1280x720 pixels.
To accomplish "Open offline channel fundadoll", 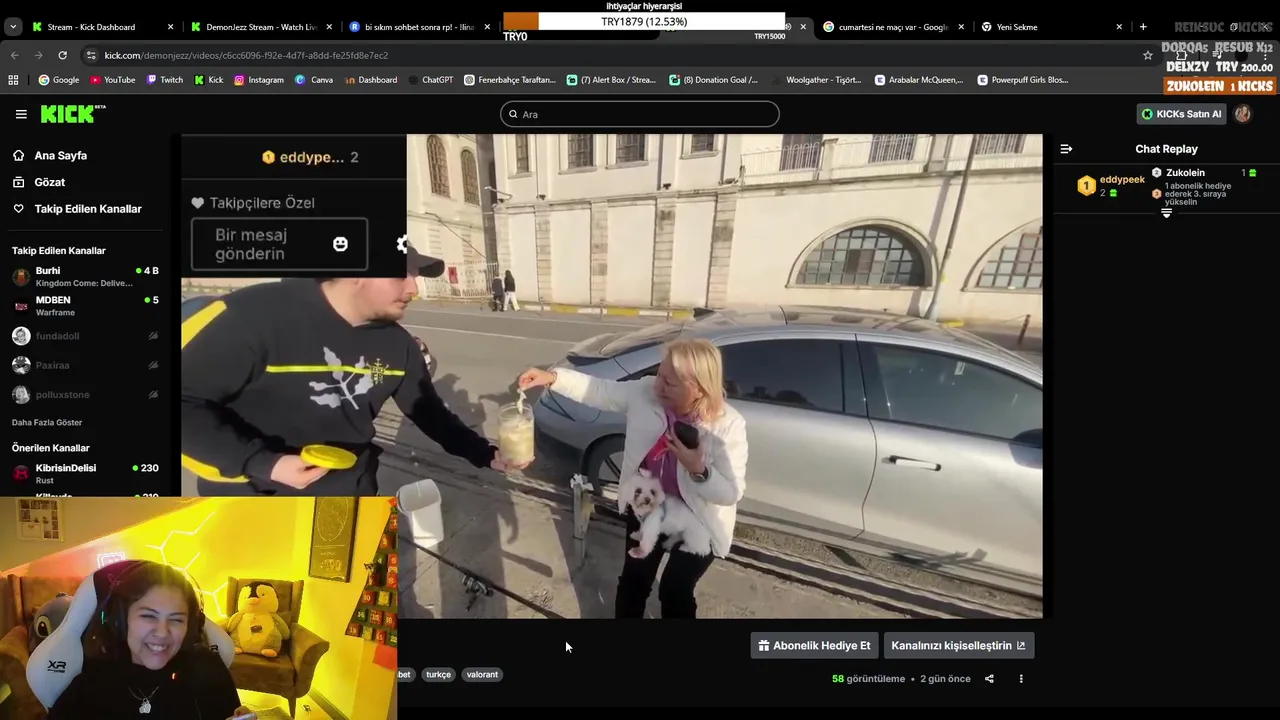I will click(x=85, y=336).
